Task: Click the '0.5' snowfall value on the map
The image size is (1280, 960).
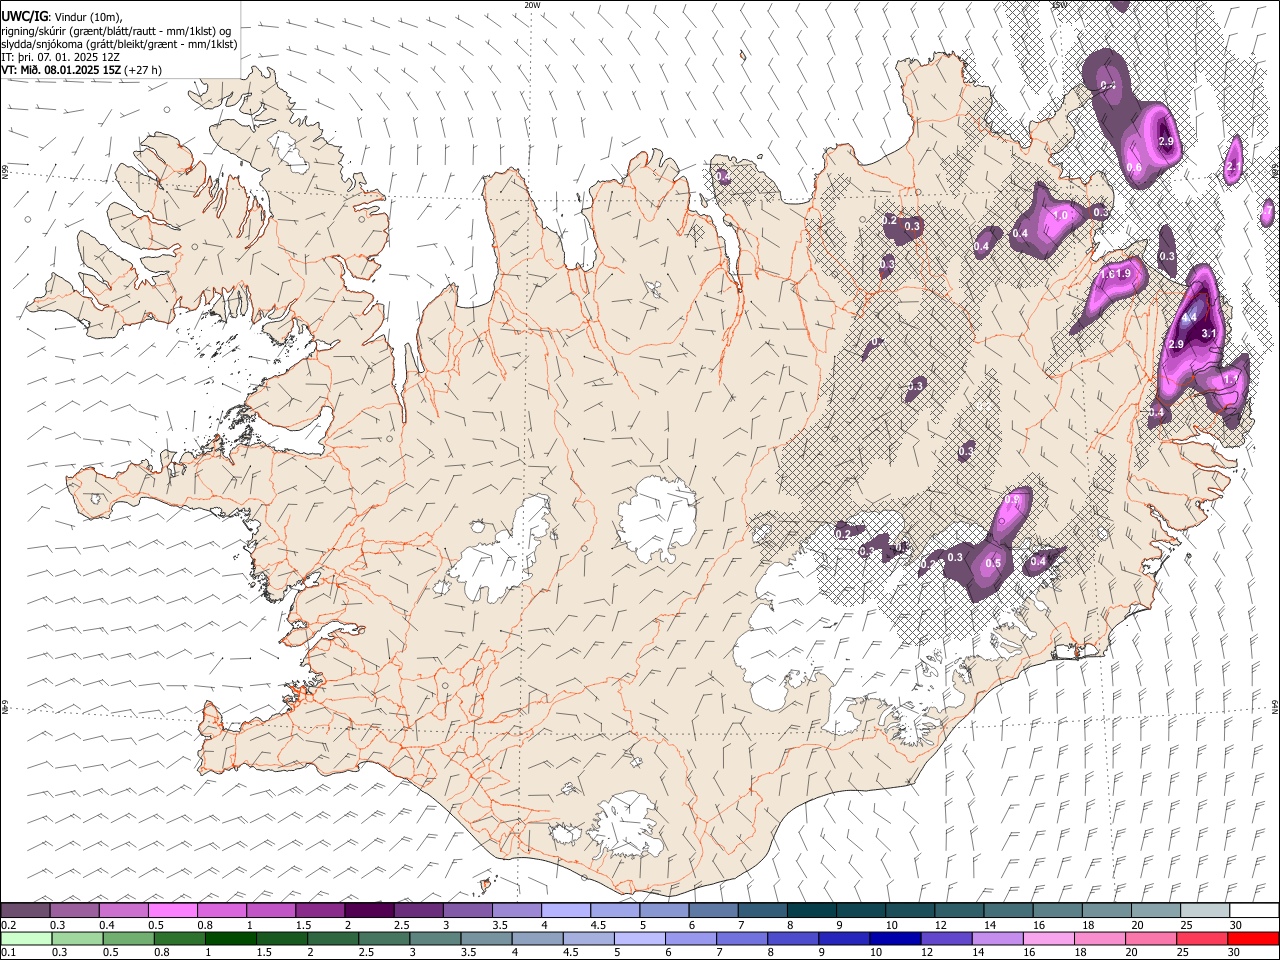Action: (x=993, y=564)
